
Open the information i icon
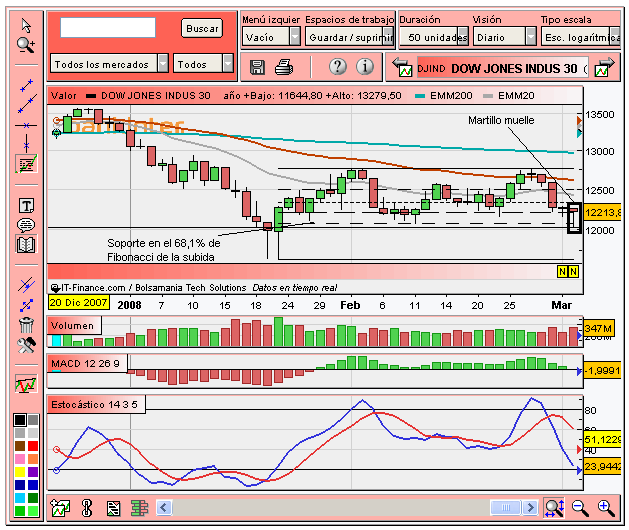pyautogui.click(x=365, y=66)
